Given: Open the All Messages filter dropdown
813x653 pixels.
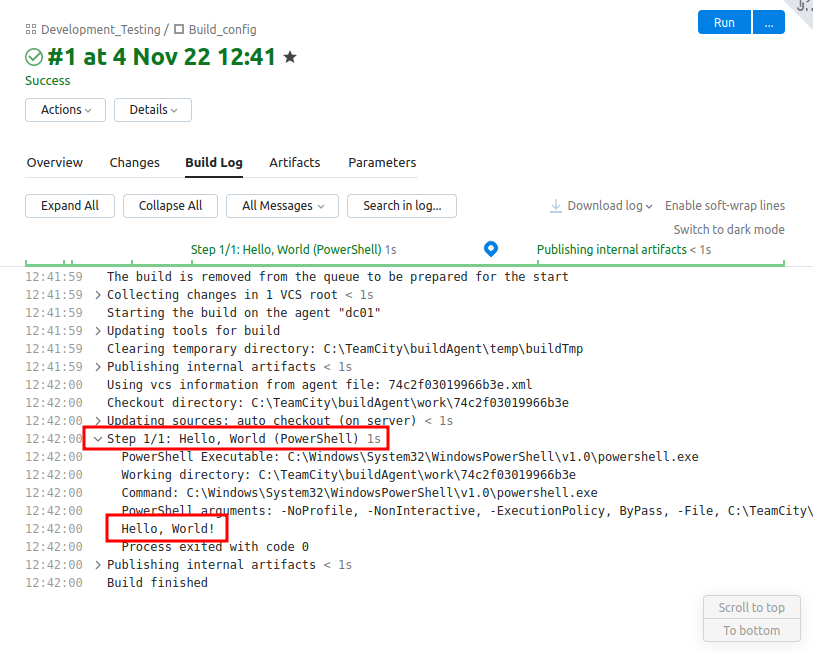Looking at the screenshot, I should pos(283,206).
